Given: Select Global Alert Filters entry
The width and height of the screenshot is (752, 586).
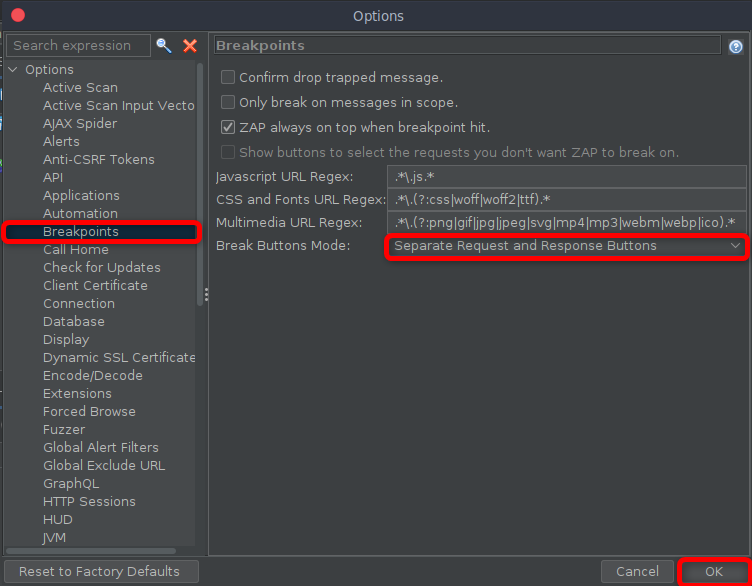Looking at the screenshot, I should [101, 447].
